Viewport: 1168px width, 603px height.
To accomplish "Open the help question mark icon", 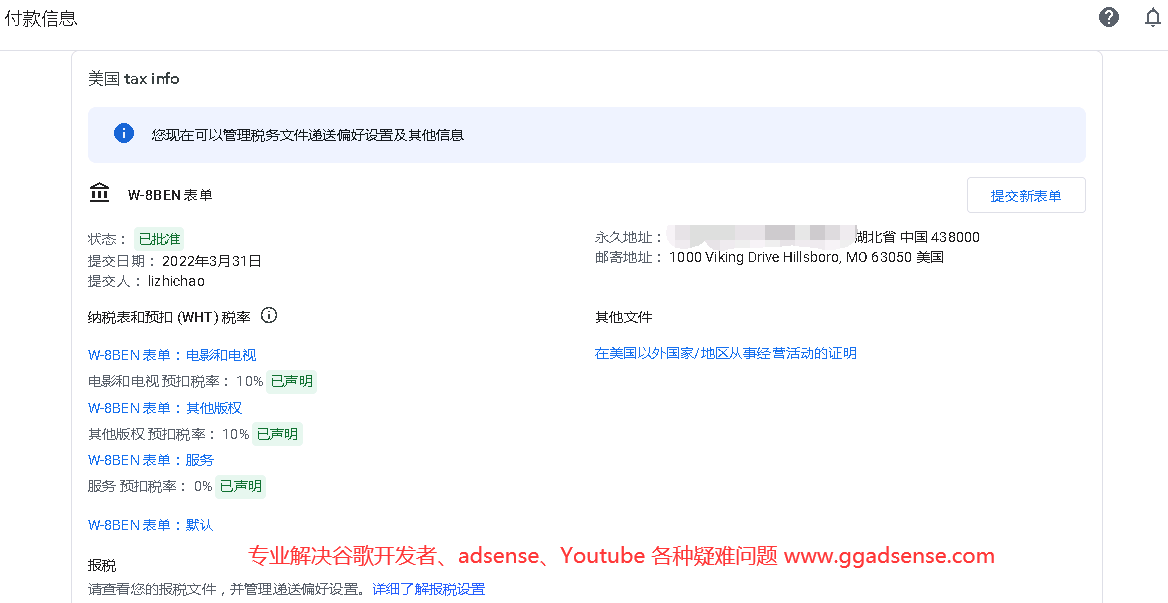I will coord(1108,17).
